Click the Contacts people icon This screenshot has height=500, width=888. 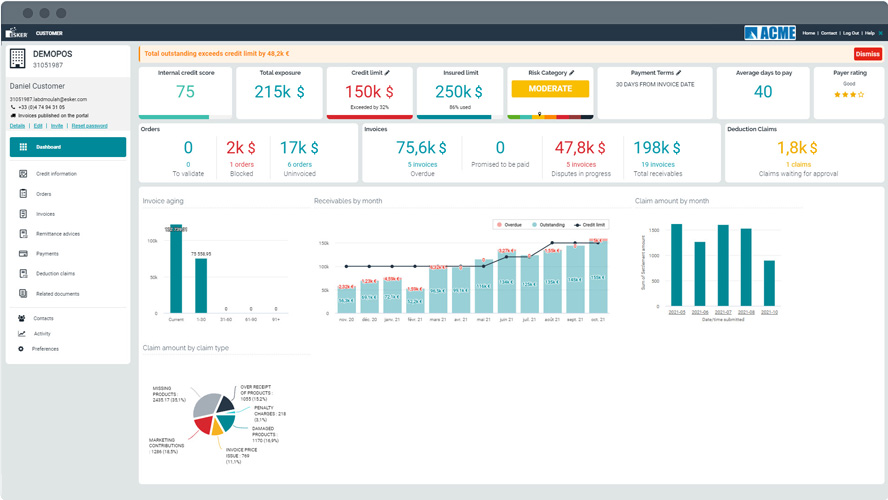[21, 318]
